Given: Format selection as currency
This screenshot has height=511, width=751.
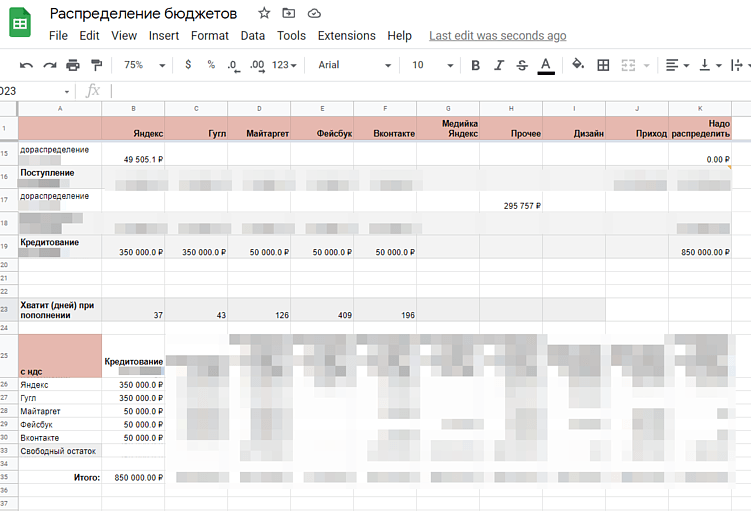Looking at the screenshot, I should point(188,65).
